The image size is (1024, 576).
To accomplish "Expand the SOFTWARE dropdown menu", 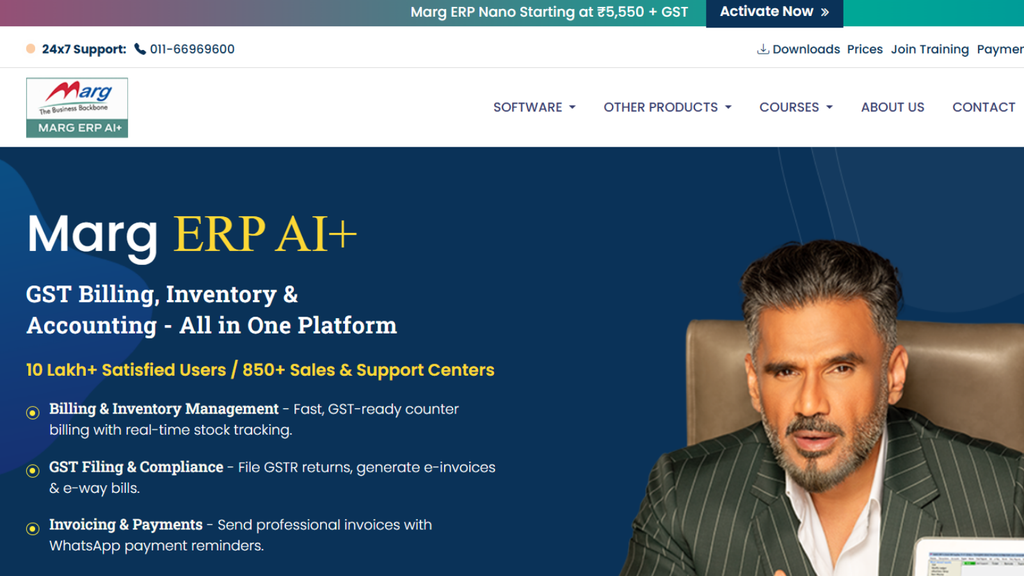I will tap(534, 107).
